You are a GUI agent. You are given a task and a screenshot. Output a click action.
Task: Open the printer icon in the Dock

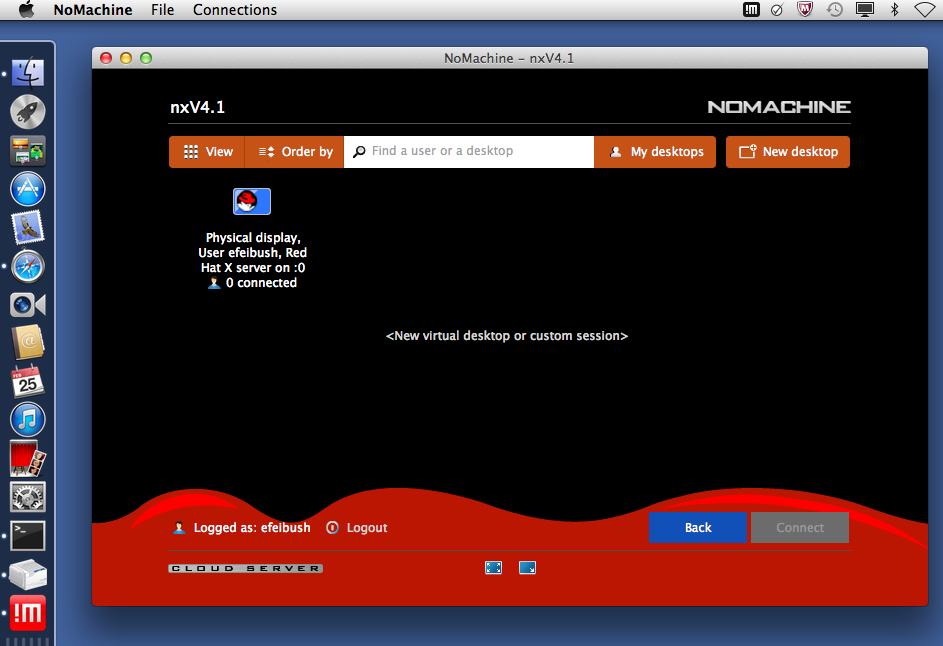[x=28, y=574]
